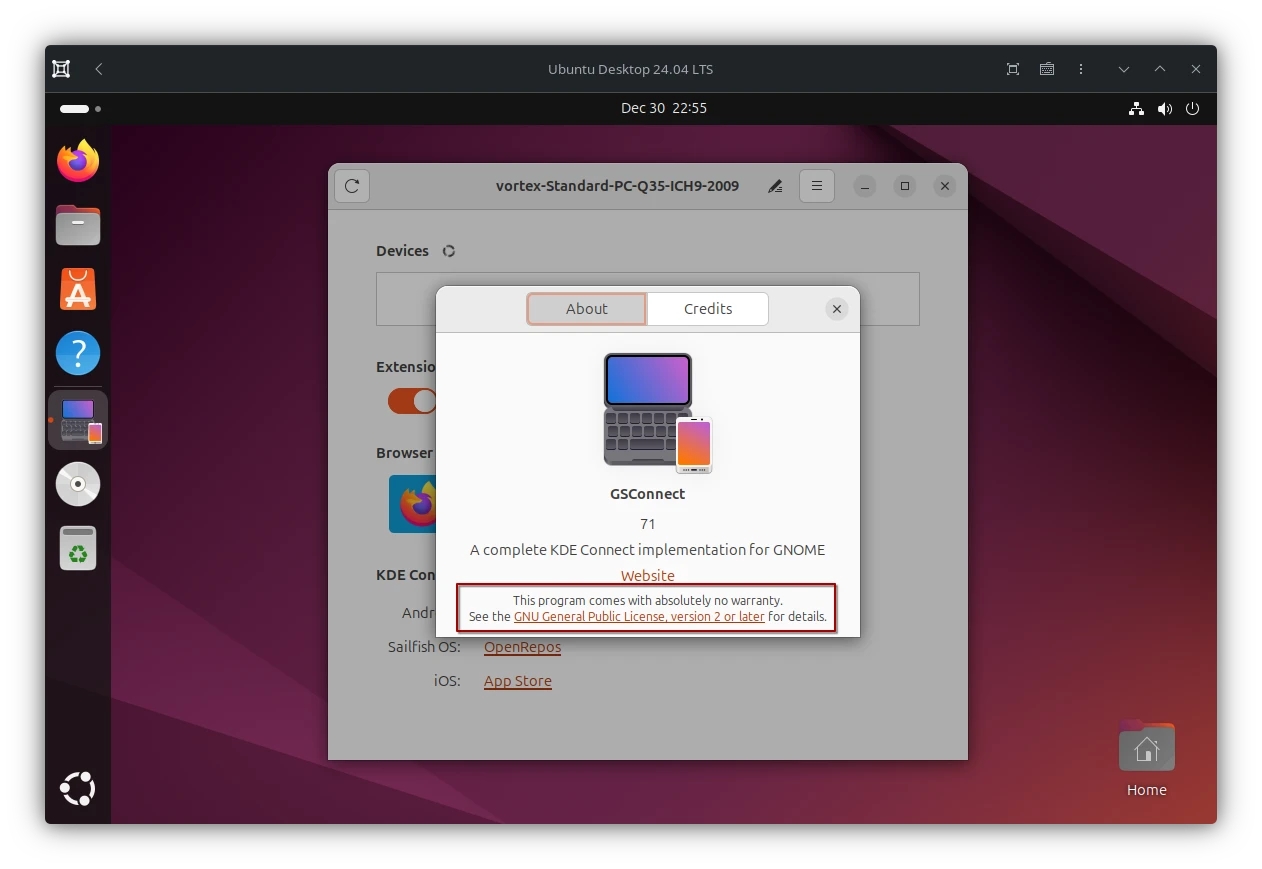Turn off the extension enable switch
Image resolution: width=1262 pixels, height=869 pixels.
409,401
